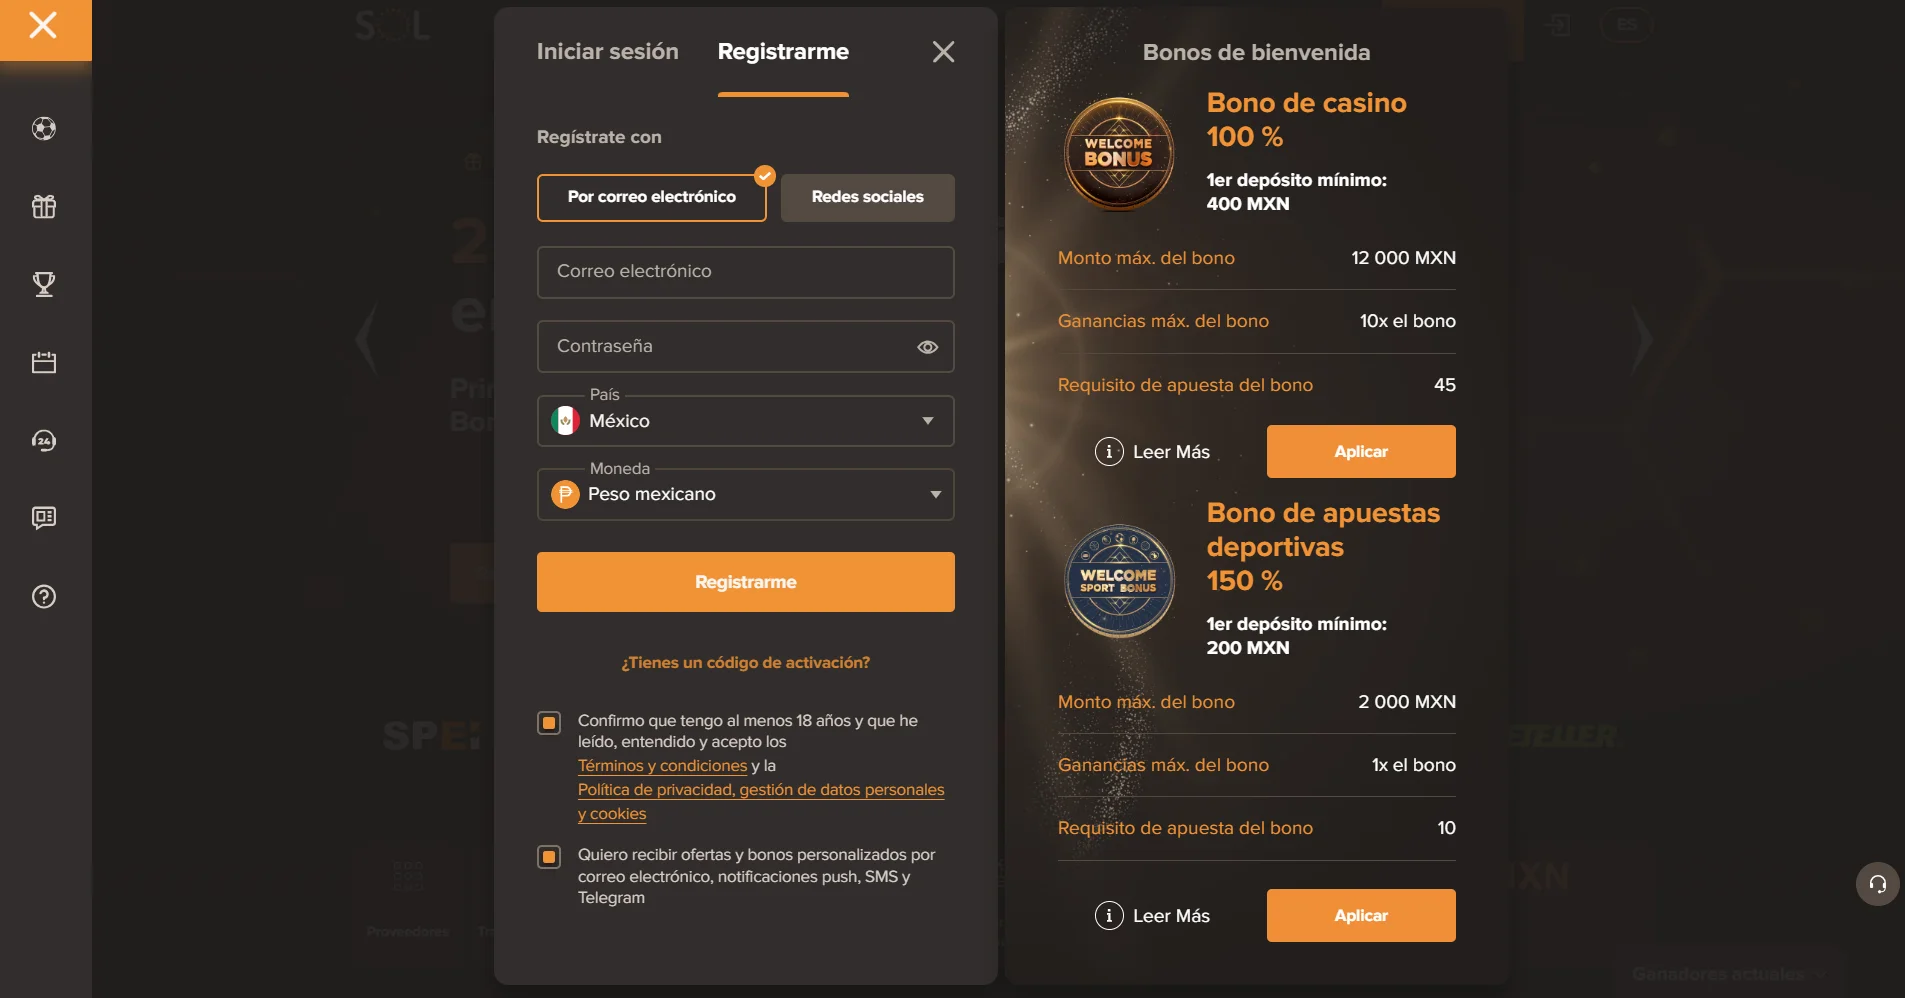Switch to the Iniciar sesión tab

tap(608, 52)
